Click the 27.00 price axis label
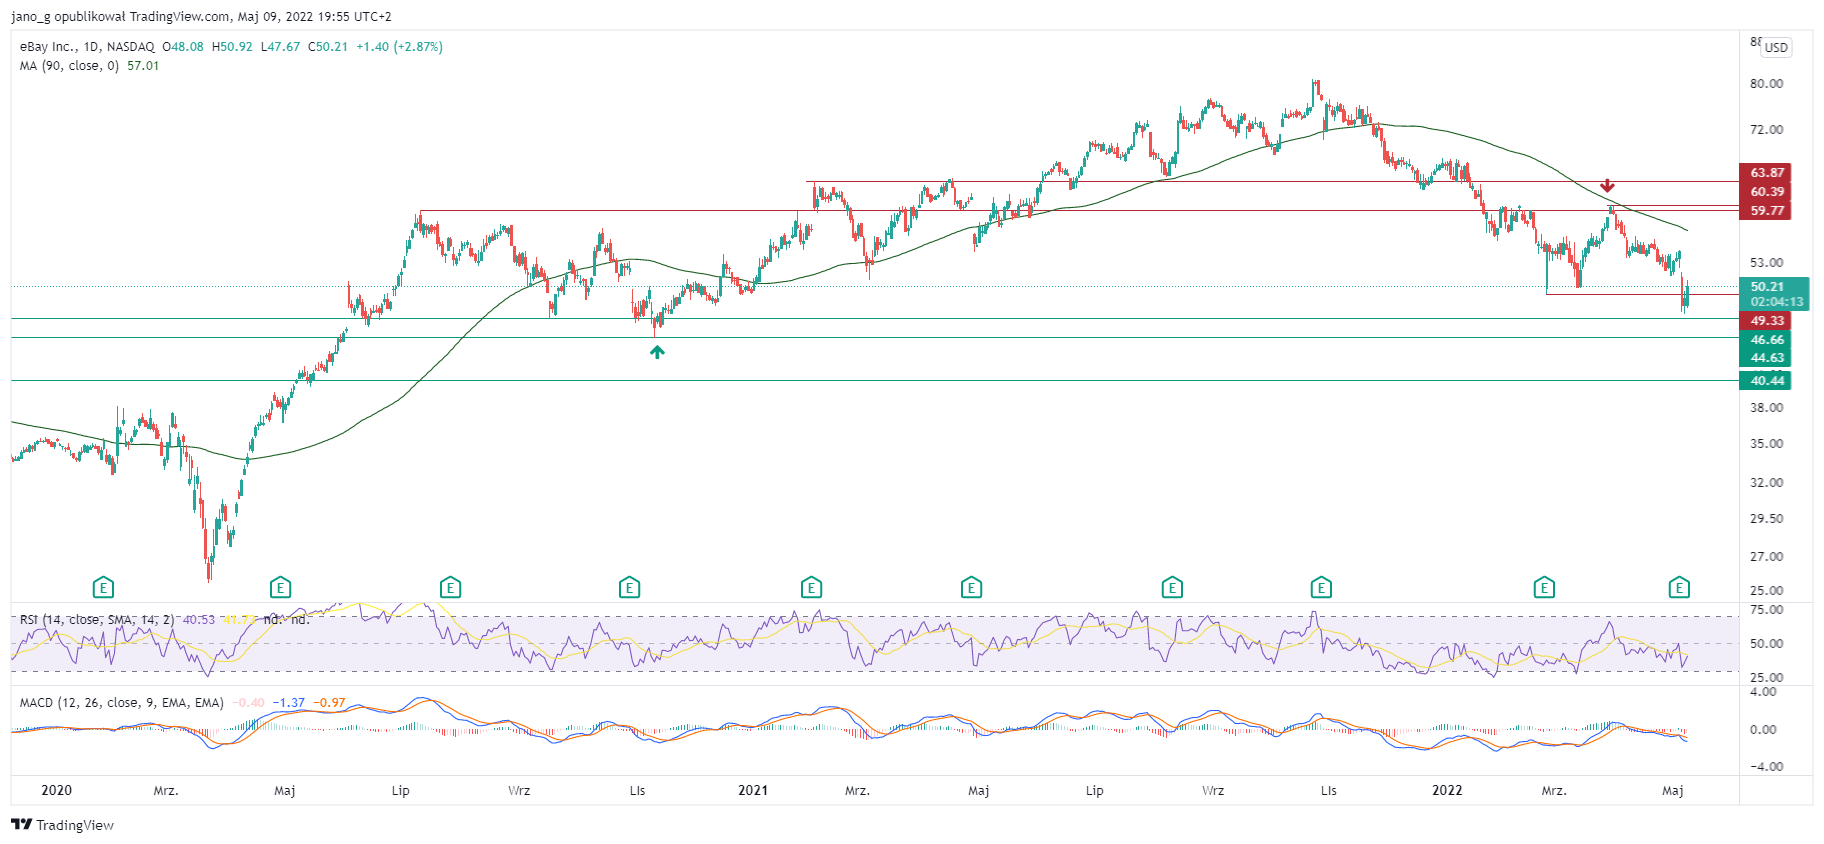 tap(1766, 557)
